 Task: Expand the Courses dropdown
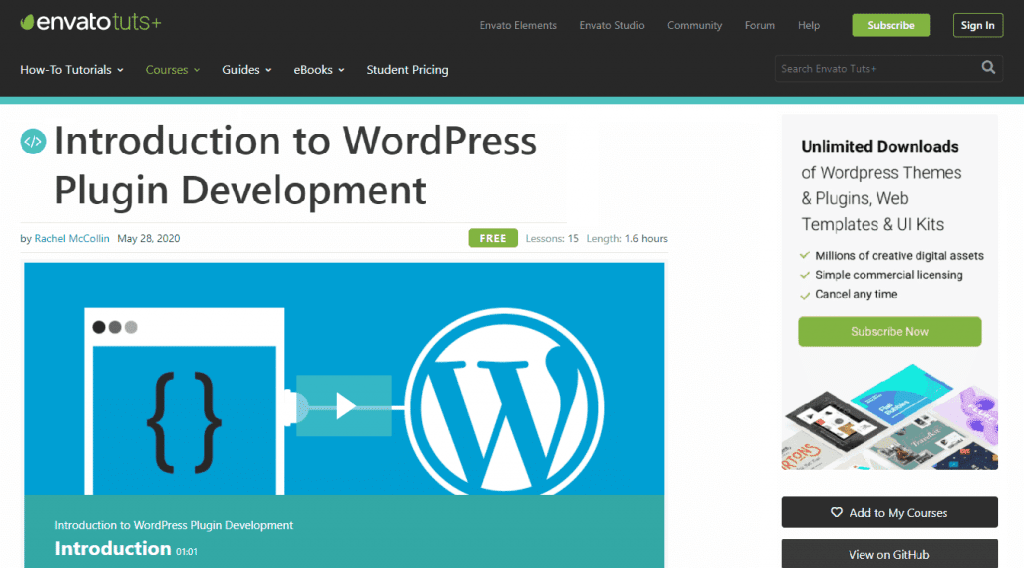coord(172,70)
